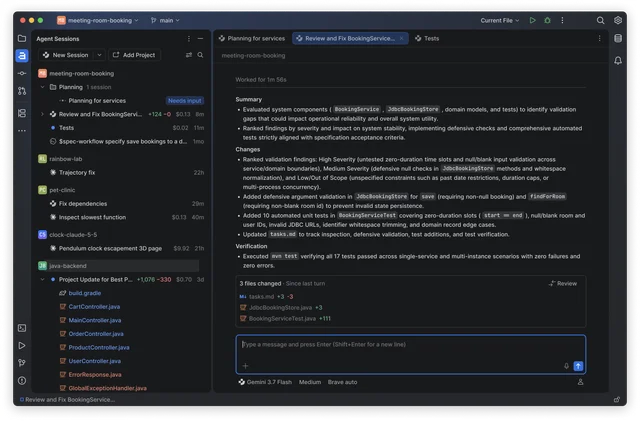This screenshot has width=640, height=421.
Task: Send the message with arrow button
Action: pyautogui.click(x=578, y=366)
